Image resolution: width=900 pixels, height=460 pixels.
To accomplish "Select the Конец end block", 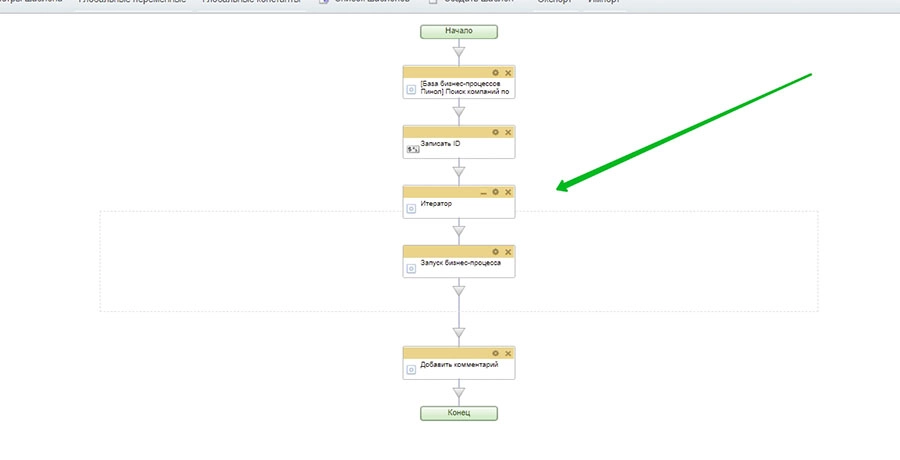I will point(459,413).
